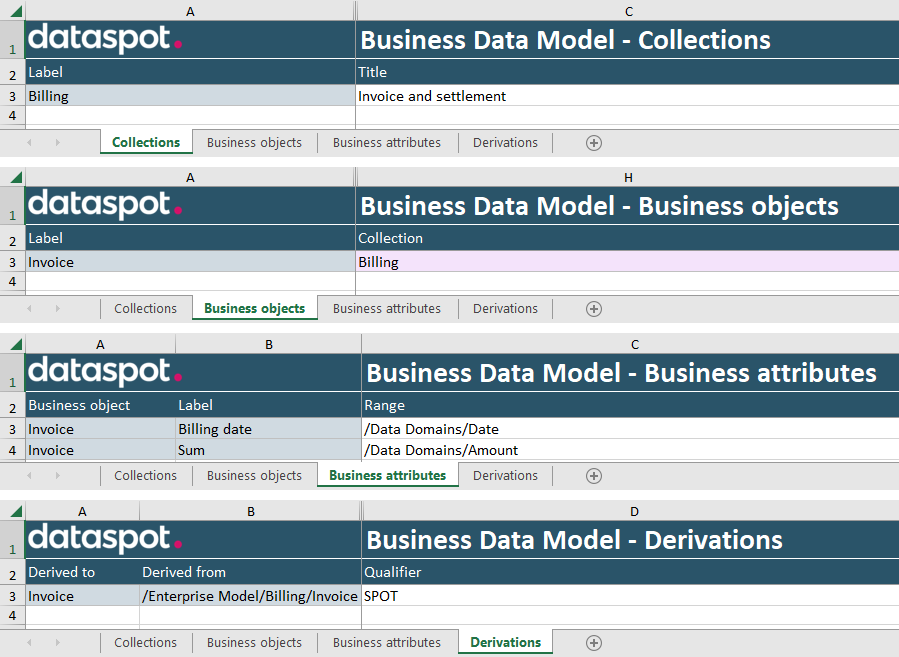Click select-all corner triangle of Derivations sheet
Viewport: 899px width, 657px height.
[15, 512]
